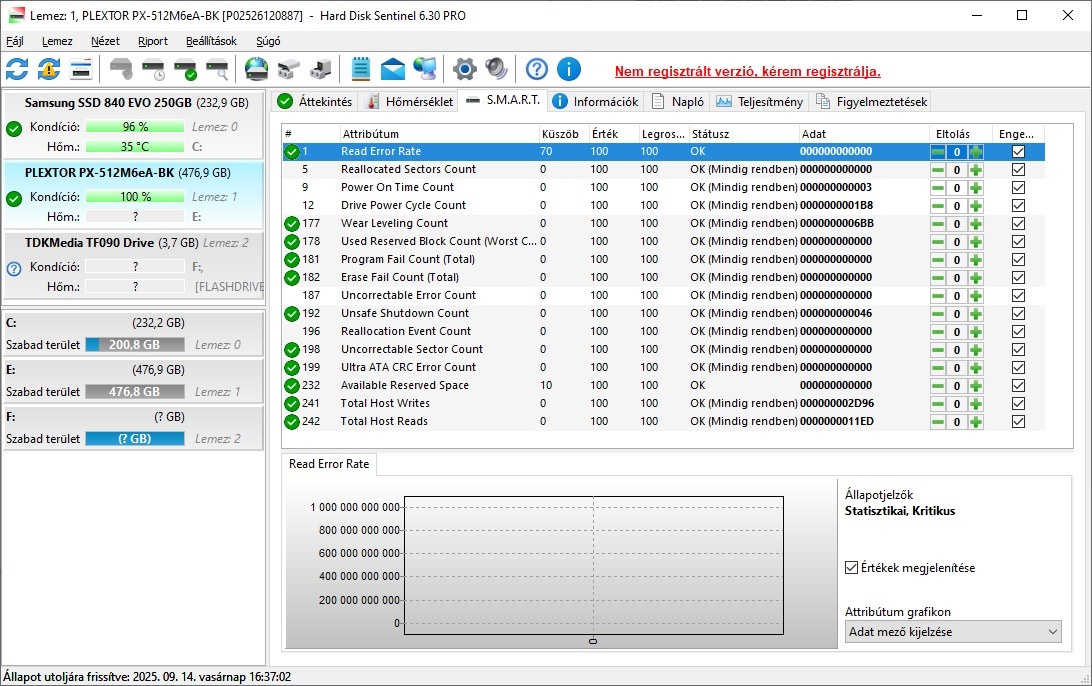Switch to the Információk tab
1092x686 pixels.
tap(595, 102)
